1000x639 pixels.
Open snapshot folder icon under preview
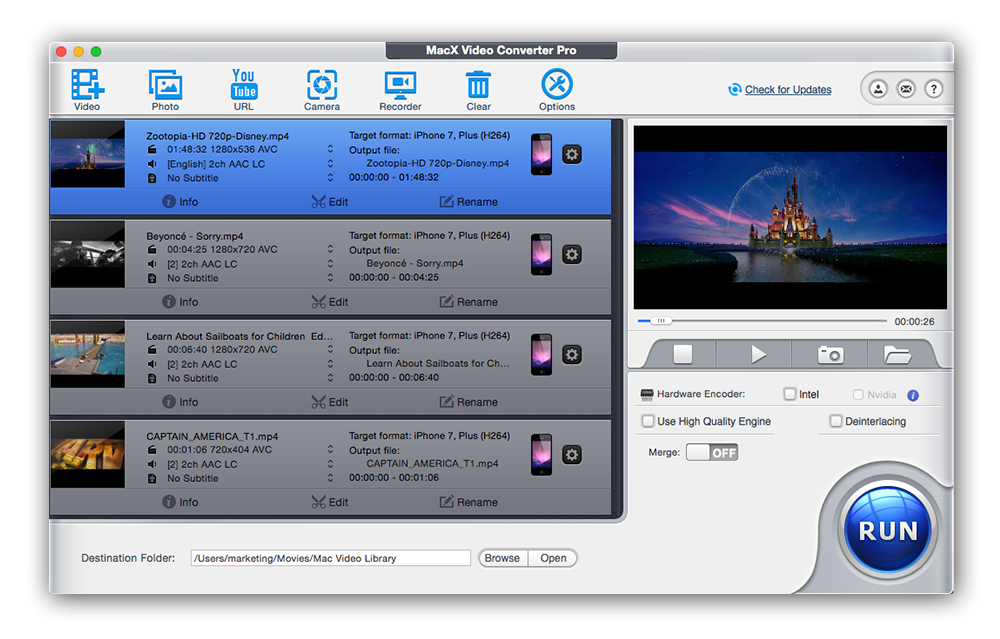[897, 354]
